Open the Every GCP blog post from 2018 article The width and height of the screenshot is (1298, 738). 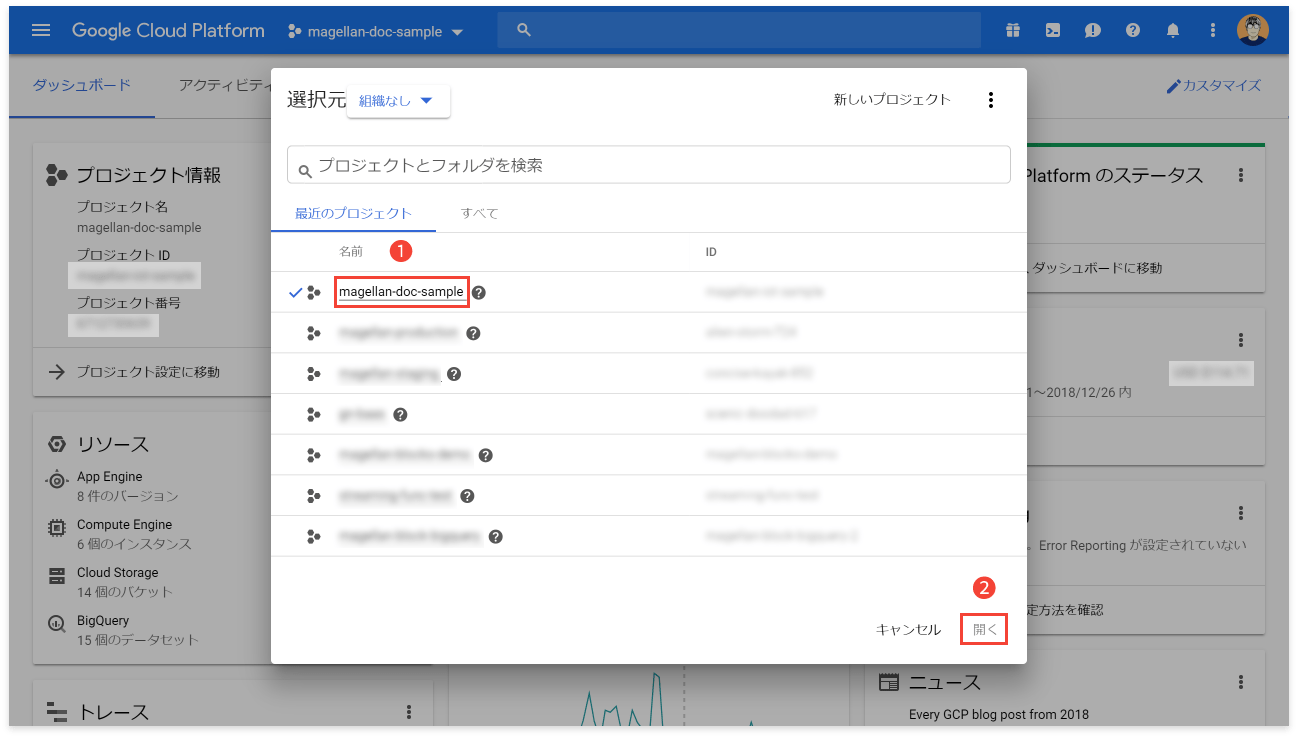pos(999,714)
